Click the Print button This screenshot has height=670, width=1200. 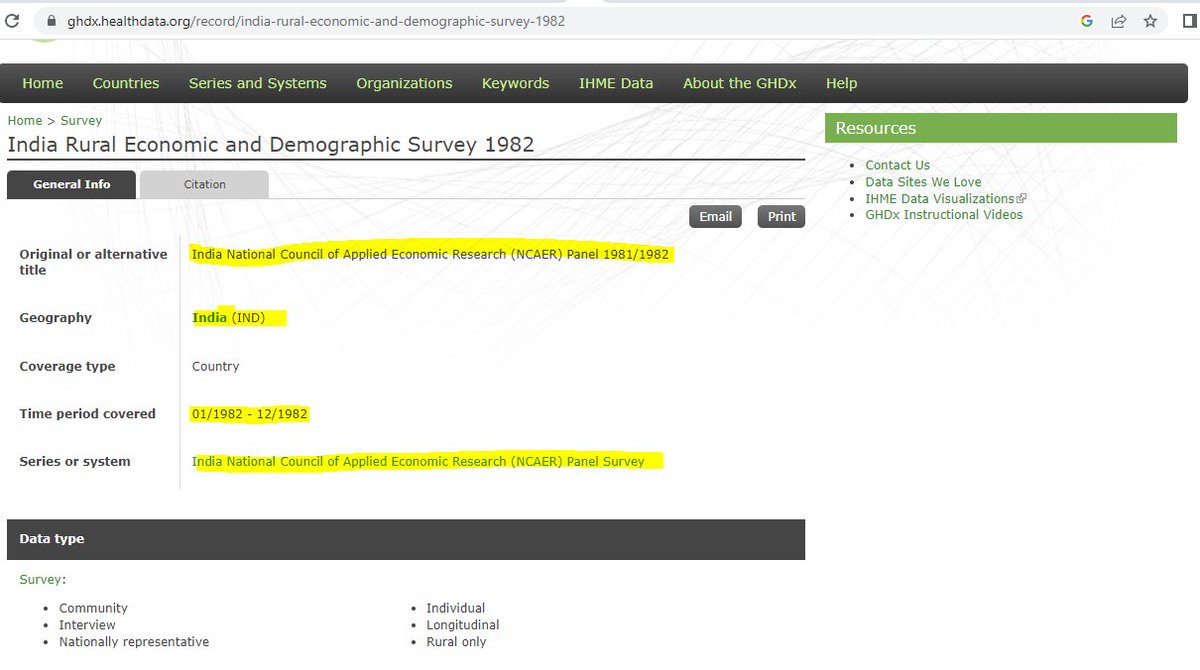coord(782,216)
